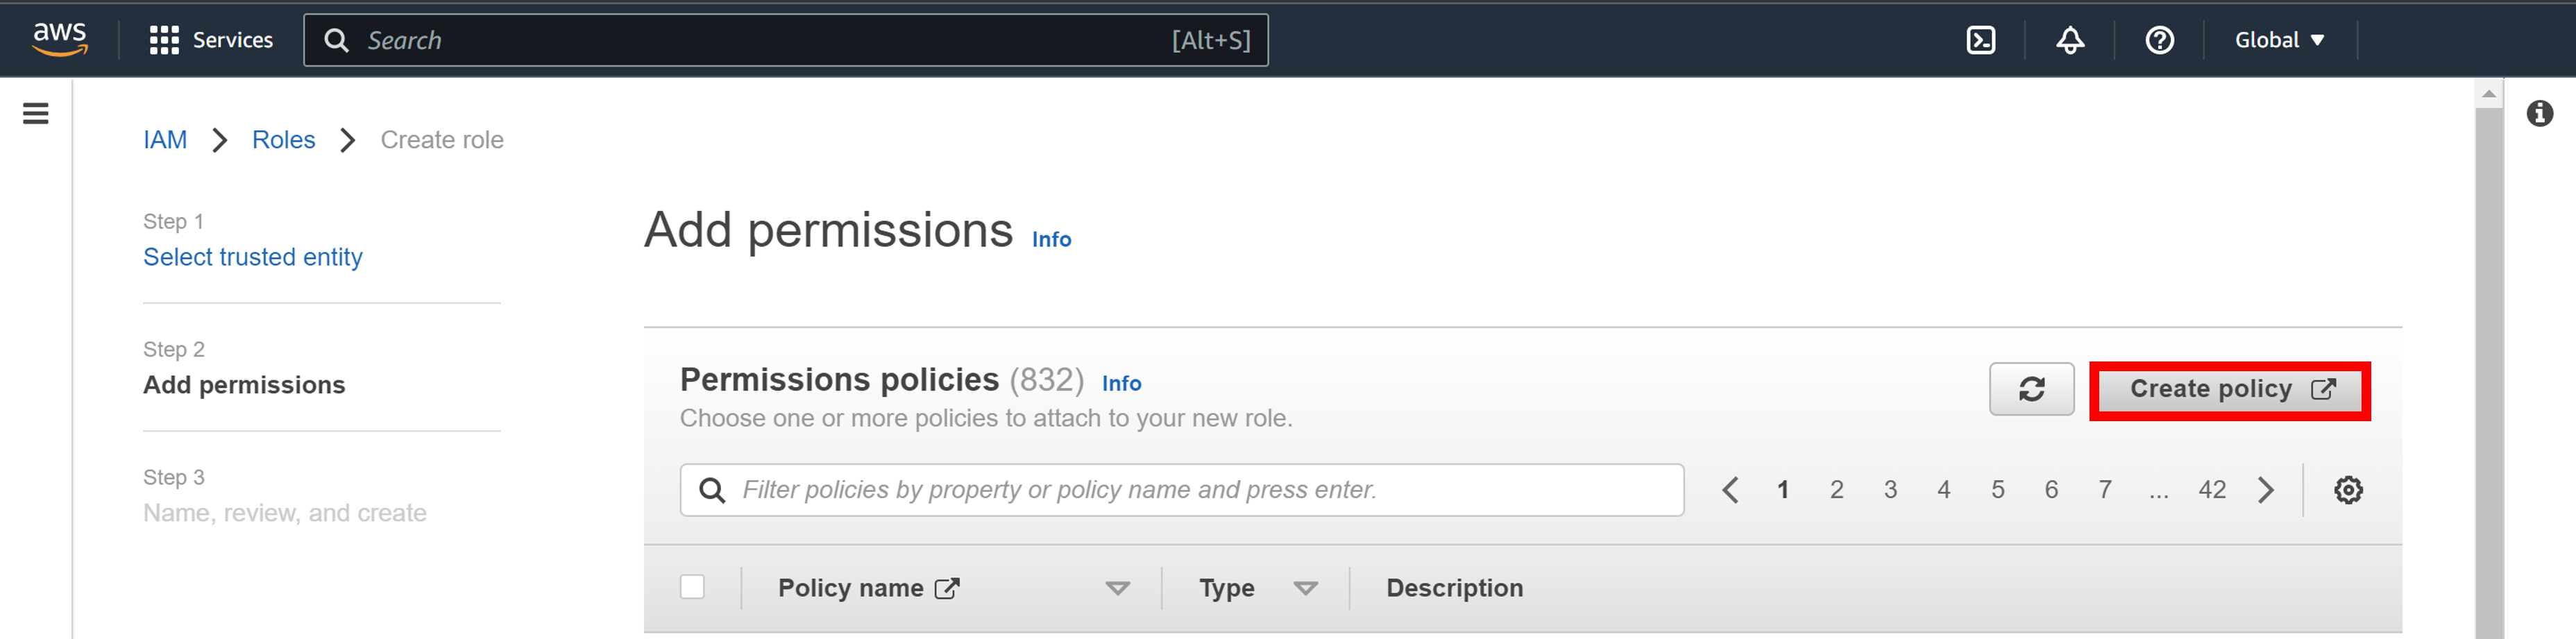Open the Policy name external link icon

[x=946, y=587]
